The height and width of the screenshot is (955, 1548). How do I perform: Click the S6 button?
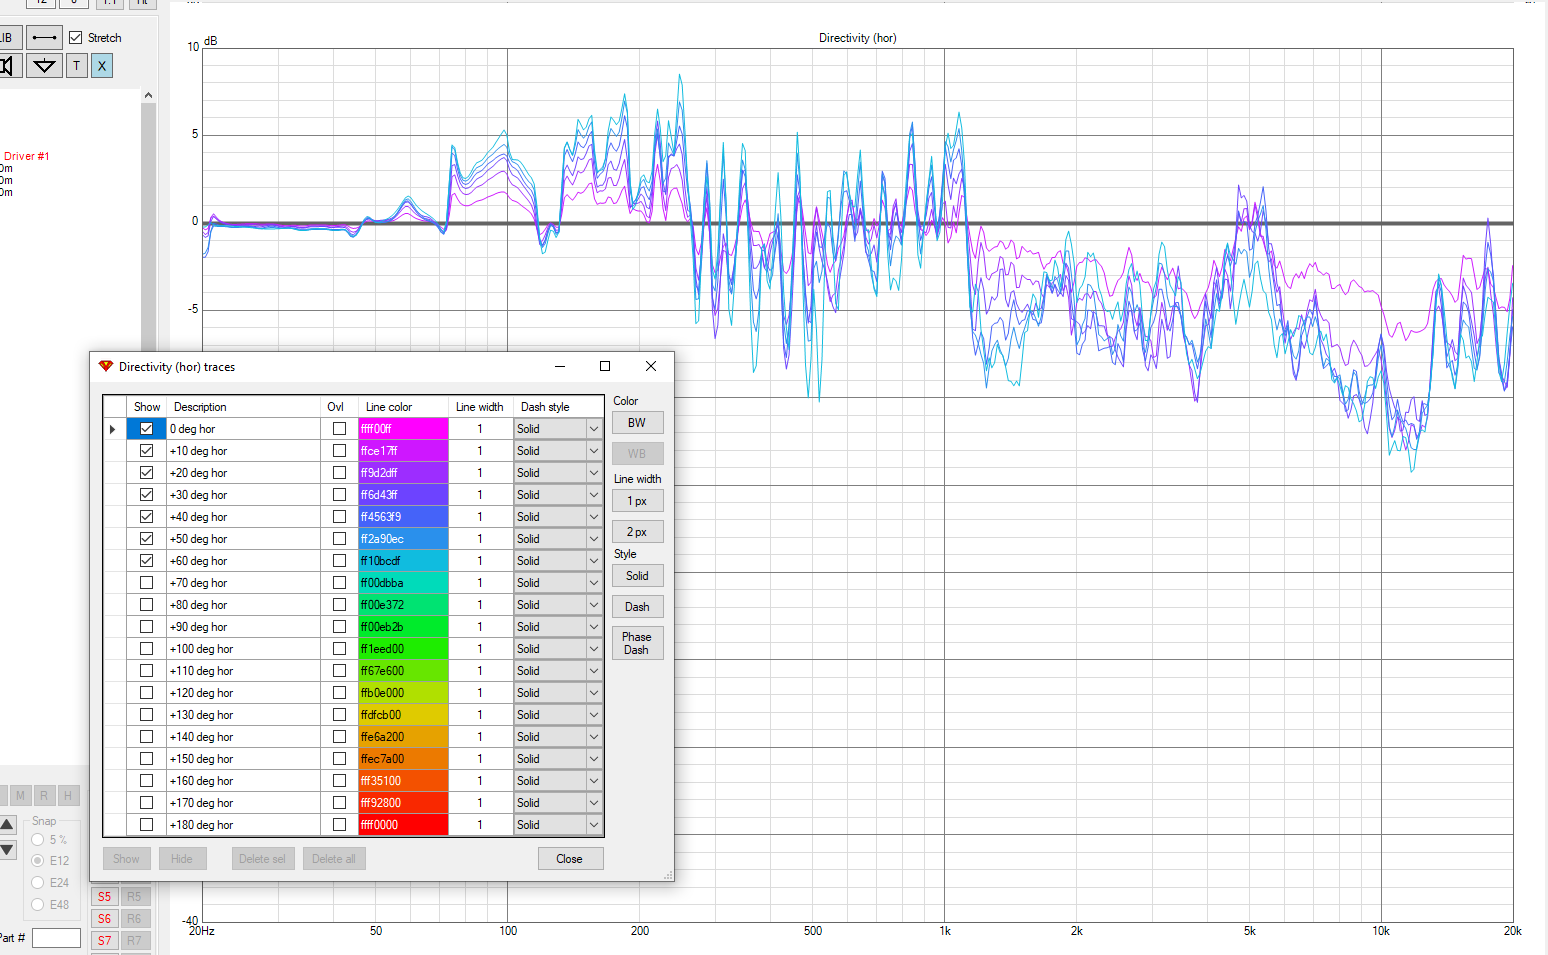point(105,919)
